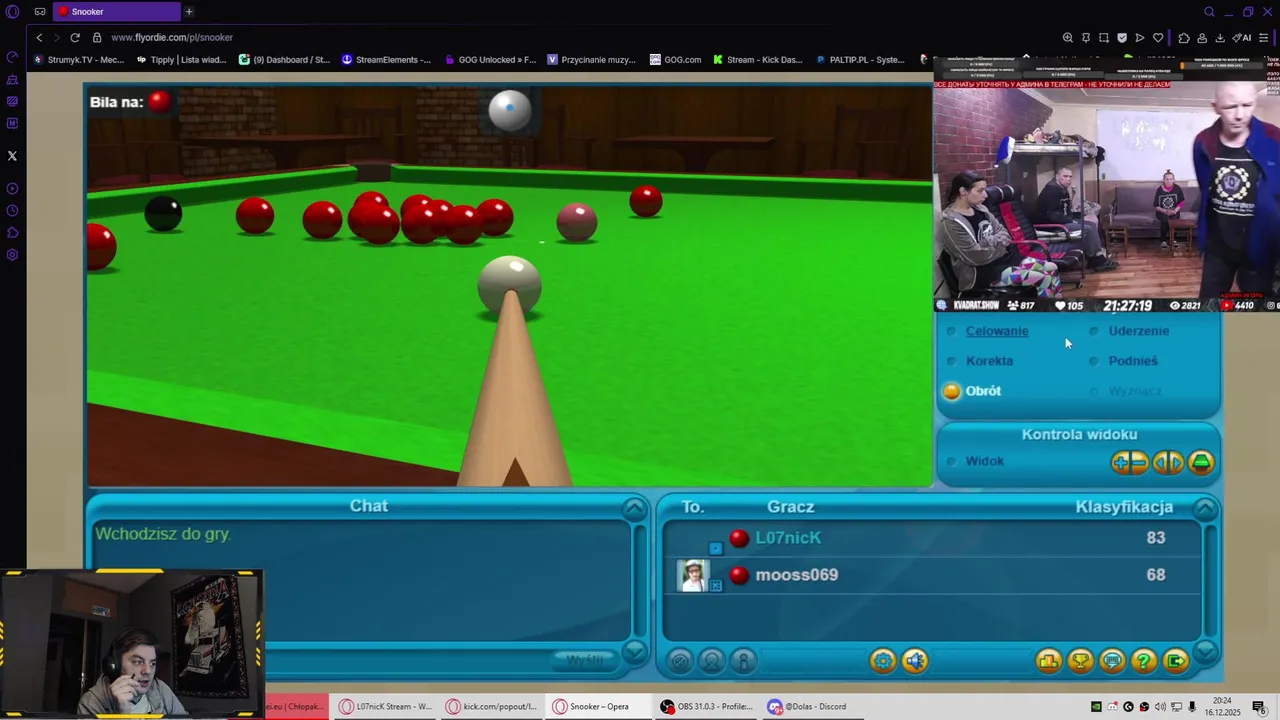Click the rotate-view arrows in Kontrola widoku

(x=1168, y=462)
